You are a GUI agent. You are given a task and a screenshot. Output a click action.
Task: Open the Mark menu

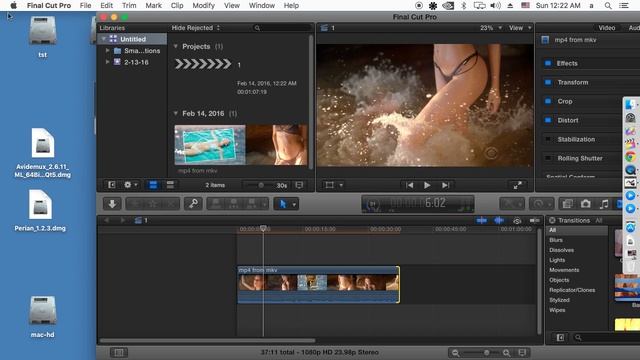[153, 5]
